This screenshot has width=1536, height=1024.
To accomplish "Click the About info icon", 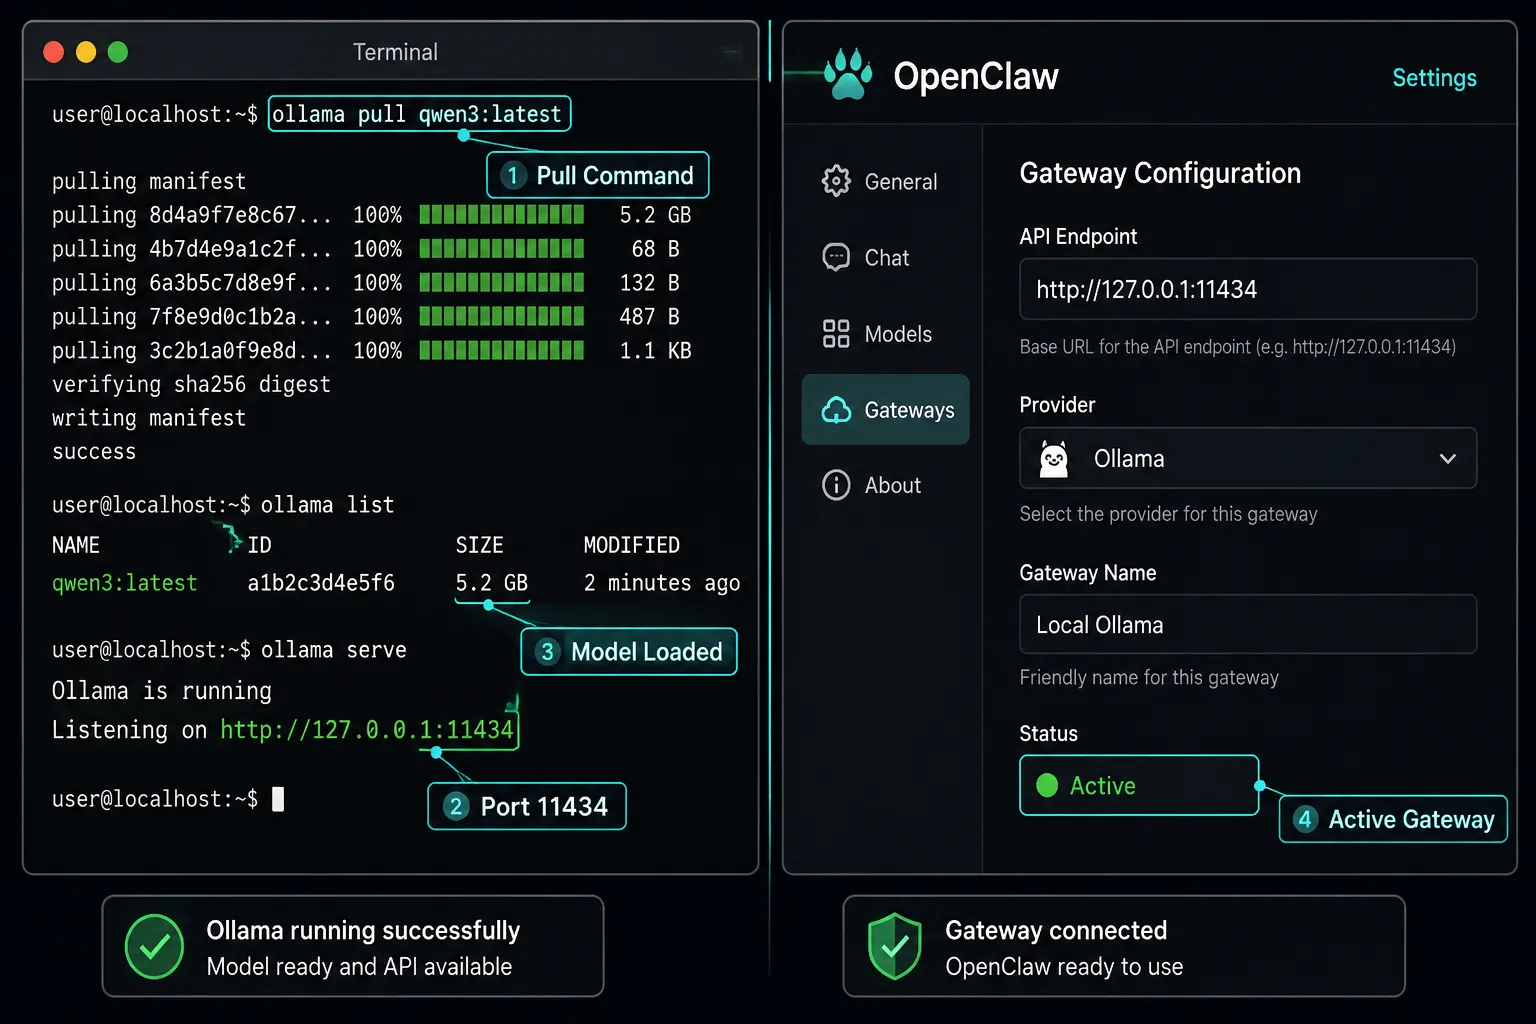I will pyautogui.click(x=836, y=485).
